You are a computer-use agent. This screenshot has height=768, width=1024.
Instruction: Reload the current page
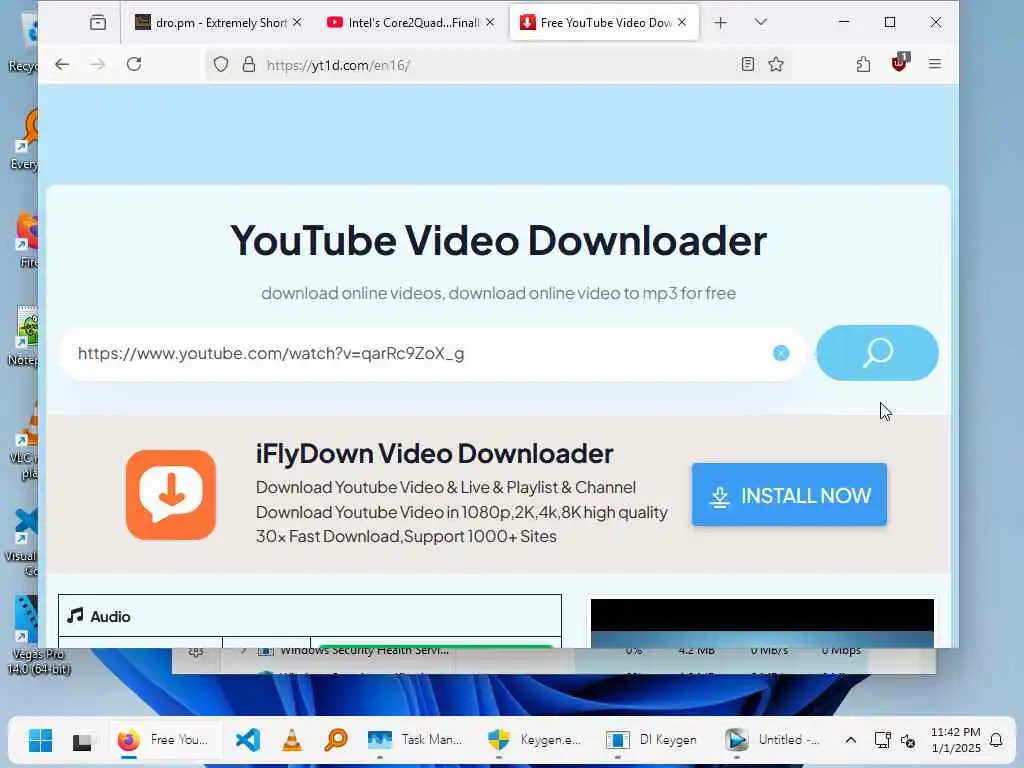point(134,64)
